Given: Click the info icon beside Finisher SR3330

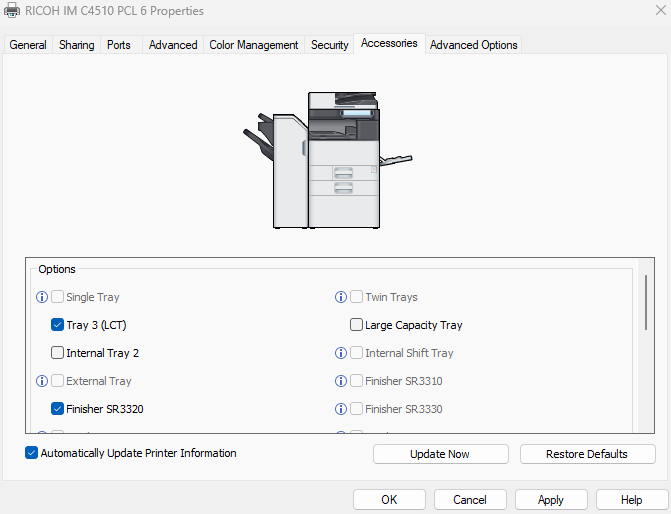Looking at the screenshot, I should point(341,409).
